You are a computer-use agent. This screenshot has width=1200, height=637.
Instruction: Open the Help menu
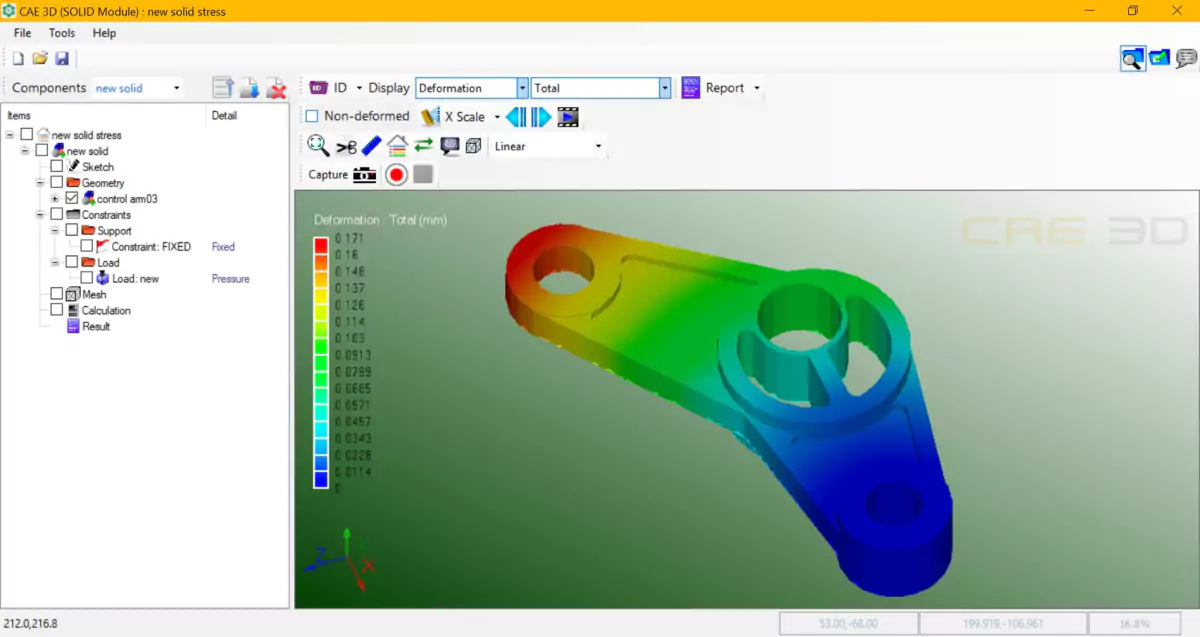click(x=104, y=32)
